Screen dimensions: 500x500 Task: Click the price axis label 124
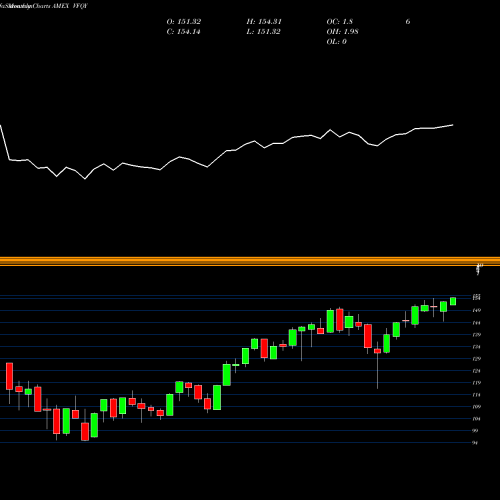(x=477, y=371)
